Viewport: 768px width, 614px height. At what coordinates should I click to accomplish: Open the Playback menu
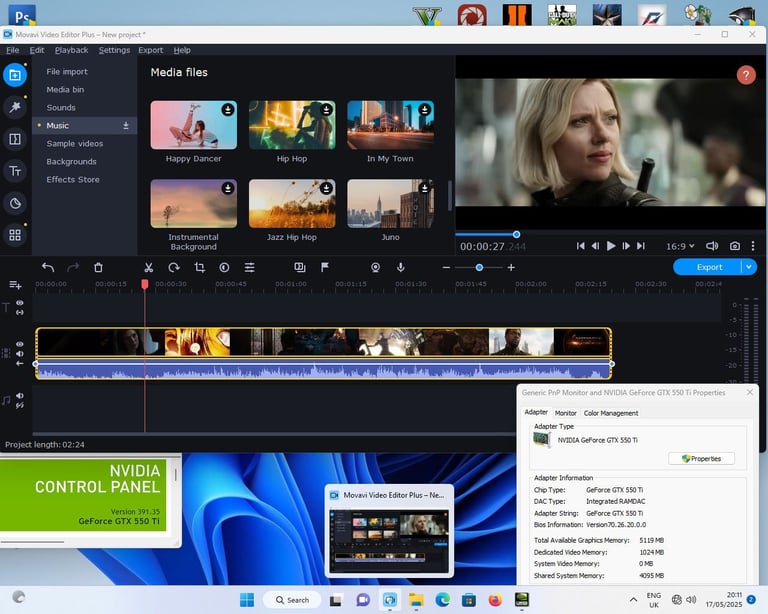(72, 50)
